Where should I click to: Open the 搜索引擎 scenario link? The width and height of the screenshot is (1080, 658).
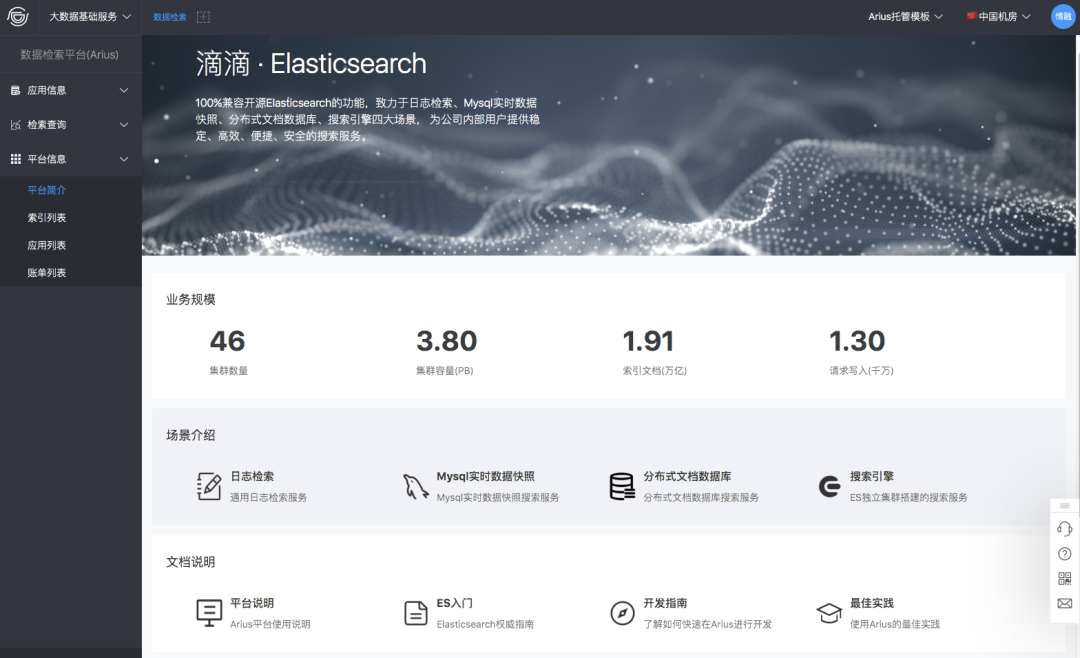click(x=872, y=476)
